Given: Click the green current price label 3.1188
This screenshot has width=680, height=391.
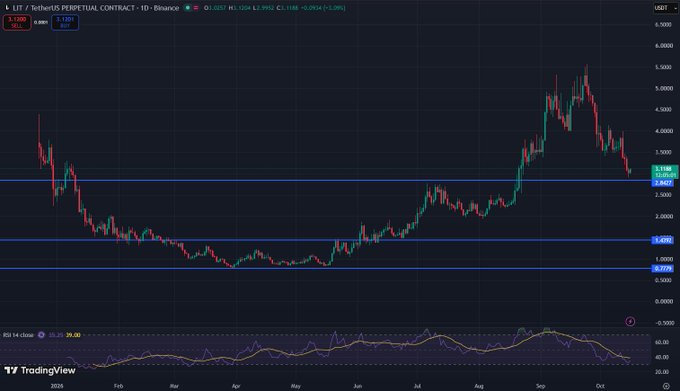Looking at the screenshot, I should tap(665, 172).
